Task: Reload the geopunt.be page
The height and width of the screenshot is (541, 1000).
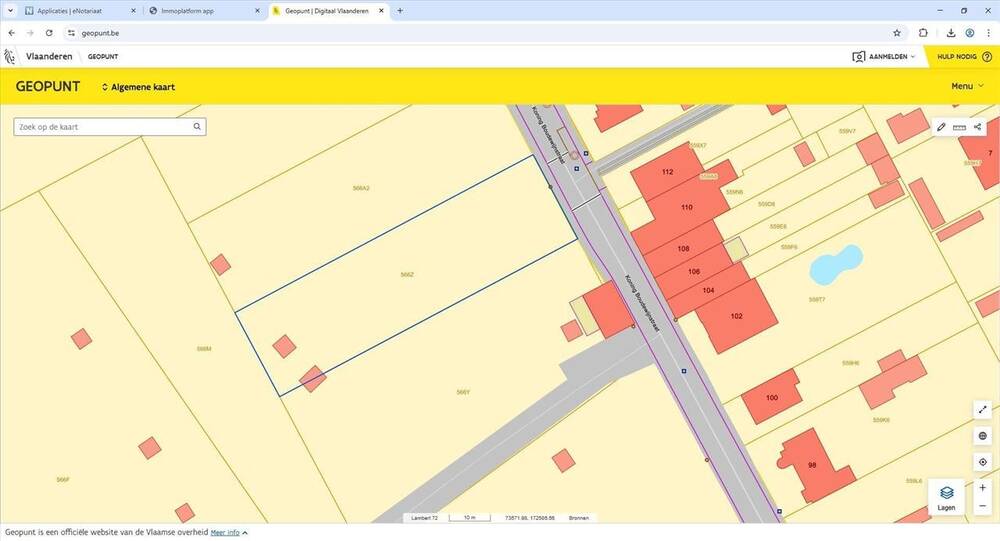Action: 49,33
